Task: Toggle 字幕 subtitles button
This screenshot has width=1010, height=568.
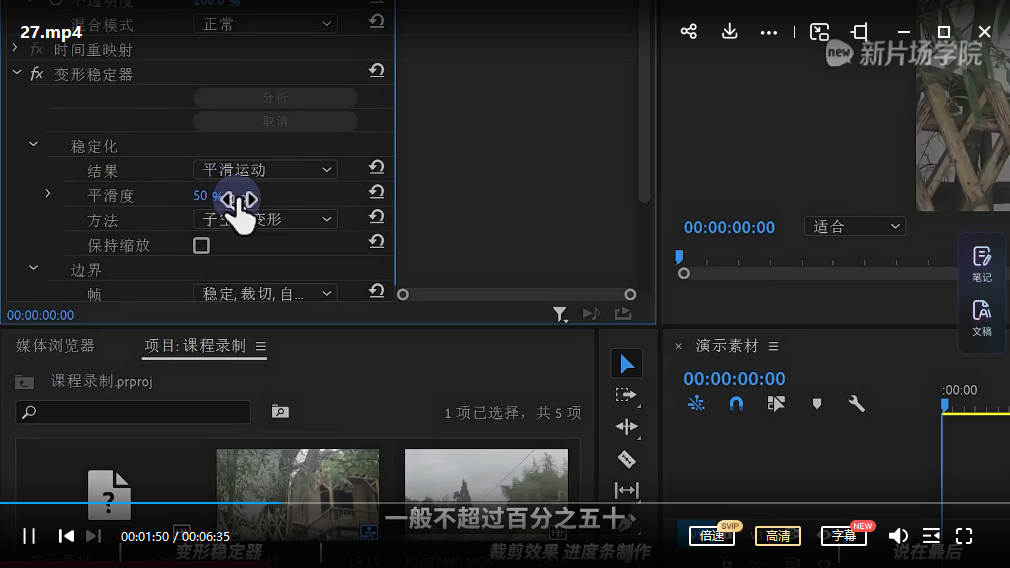Action: pos(844,535)
